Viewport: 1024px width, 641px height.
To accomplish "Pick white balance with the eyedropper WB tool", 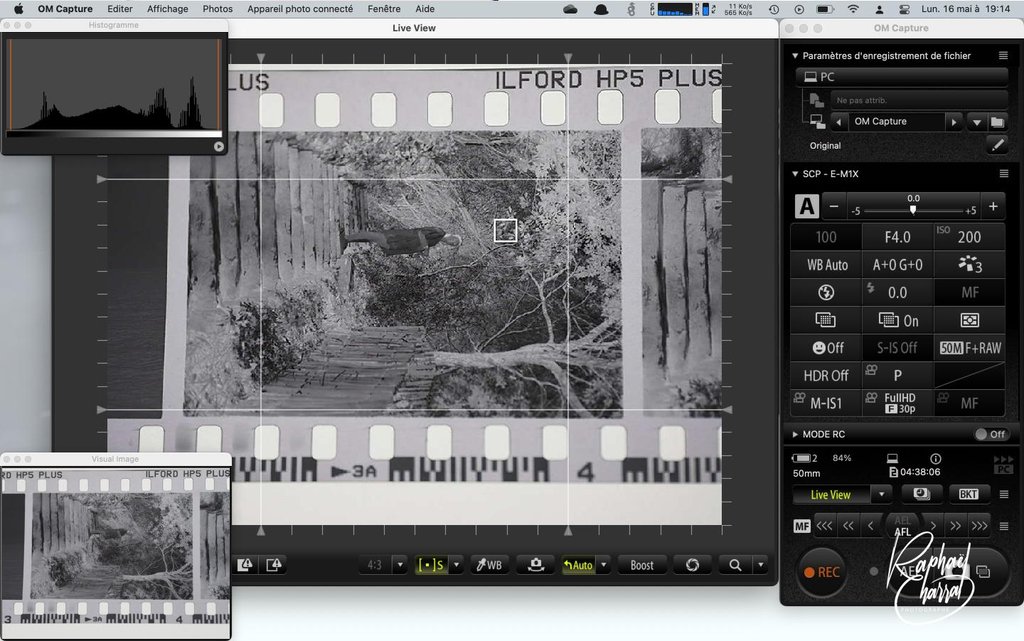I will click(488, 565).
